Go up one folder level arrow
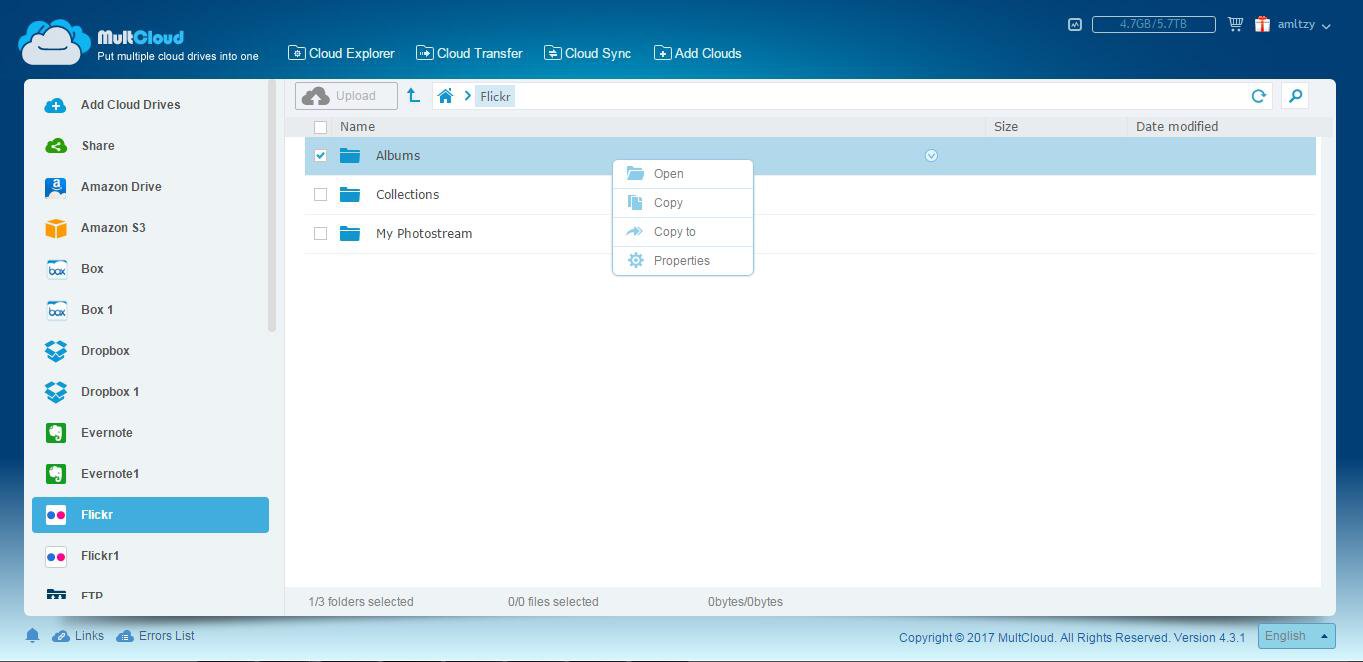This screenshot has height=662, width=1363. click(x=413, y=96)
